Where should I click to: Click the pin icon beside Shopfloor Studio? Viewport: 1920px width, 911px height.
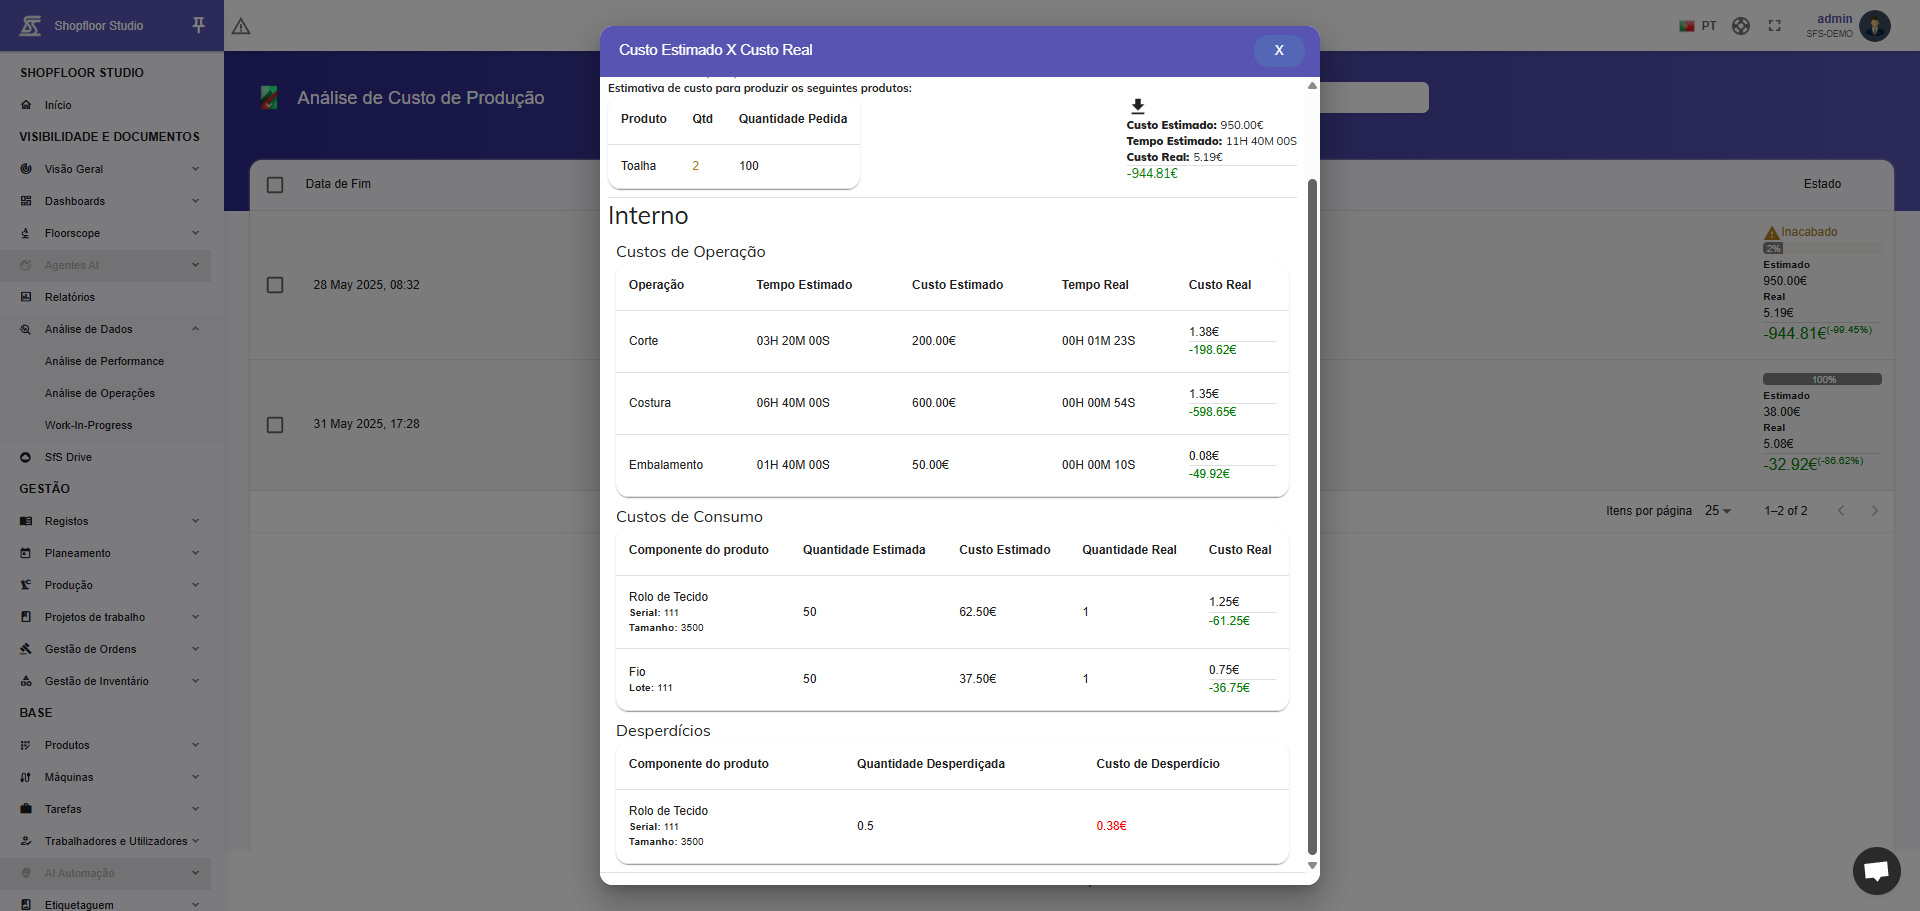coord(198,25)
